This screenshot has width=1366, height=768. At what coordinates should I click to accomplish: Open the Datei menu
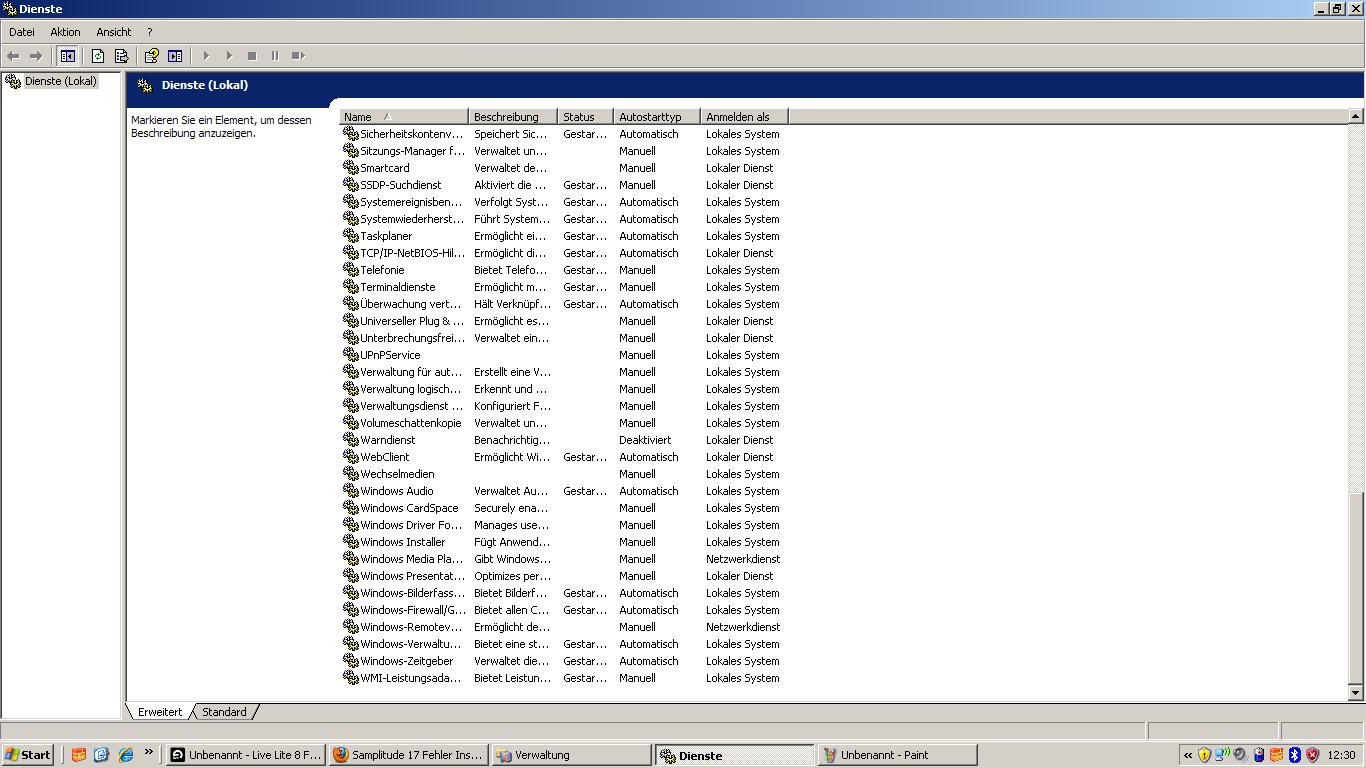click(22, 32)
